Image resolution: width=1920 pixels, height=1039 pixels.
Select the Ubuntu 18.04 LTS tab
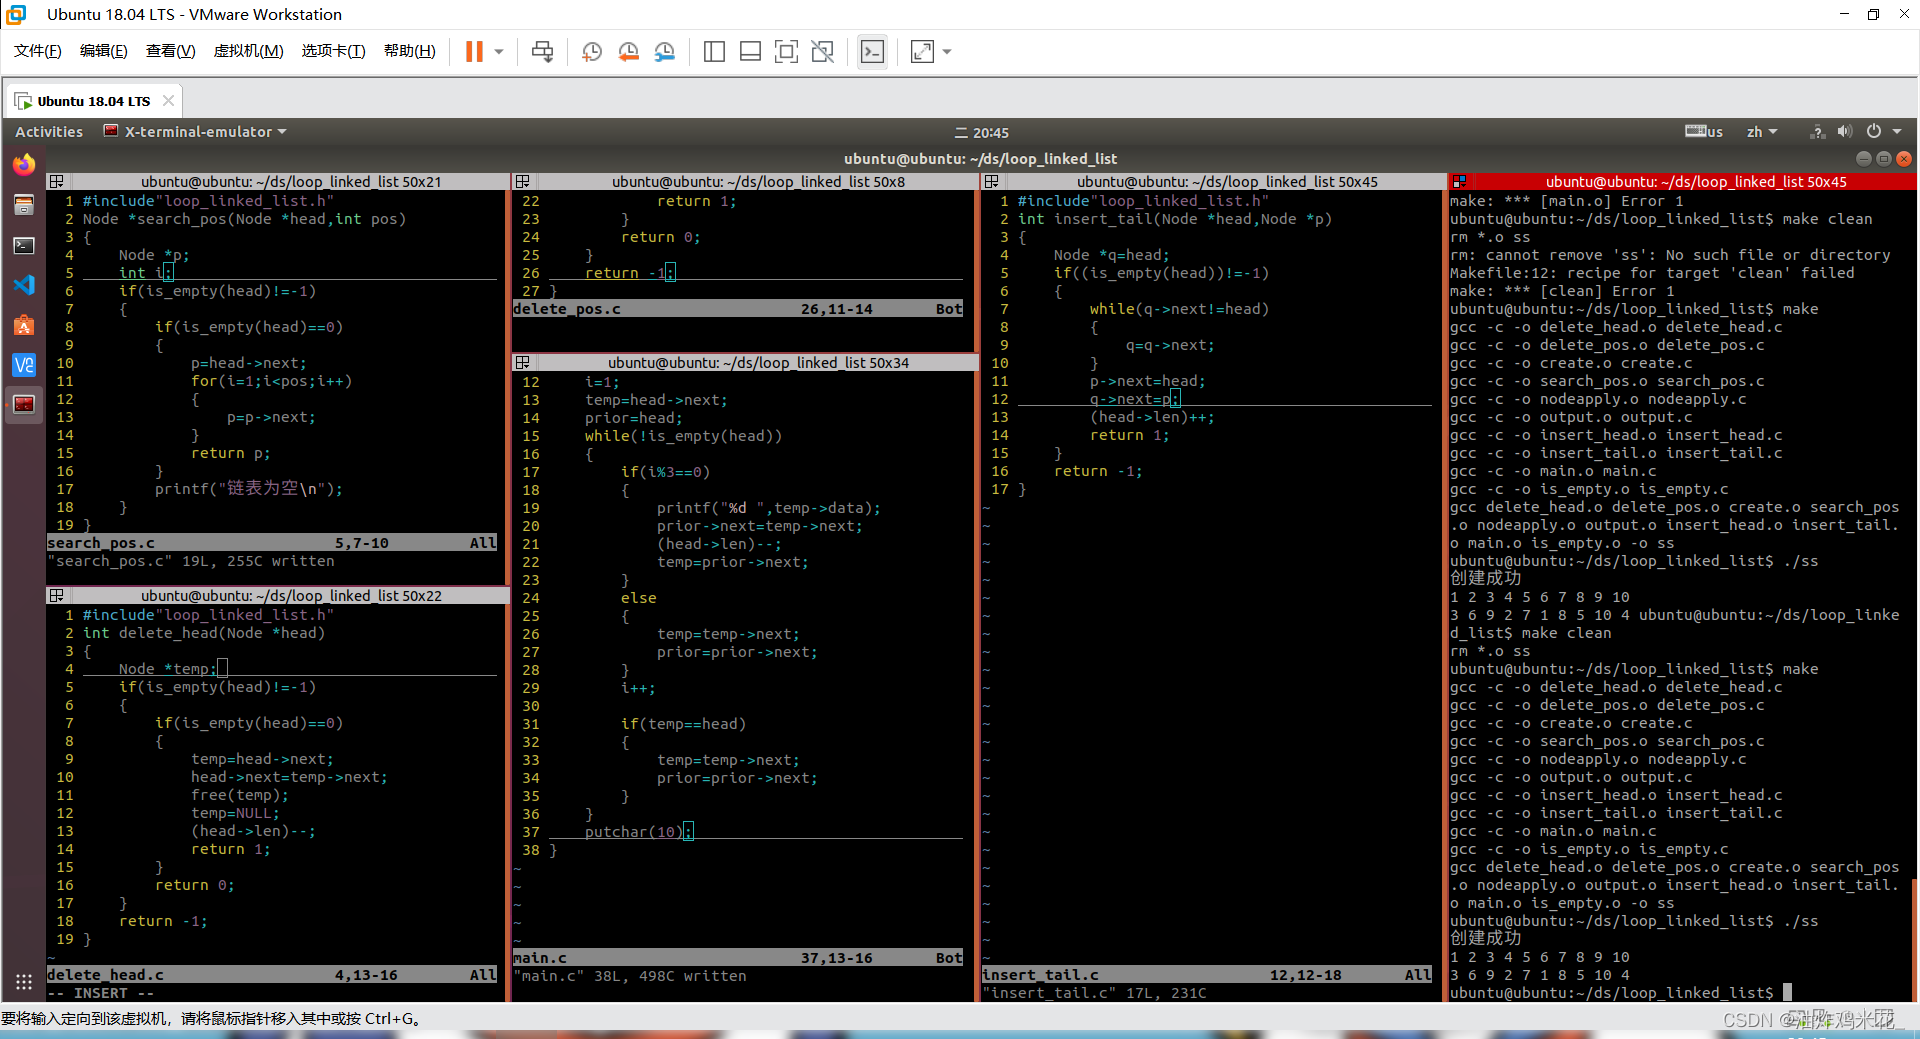coord(93,101)
